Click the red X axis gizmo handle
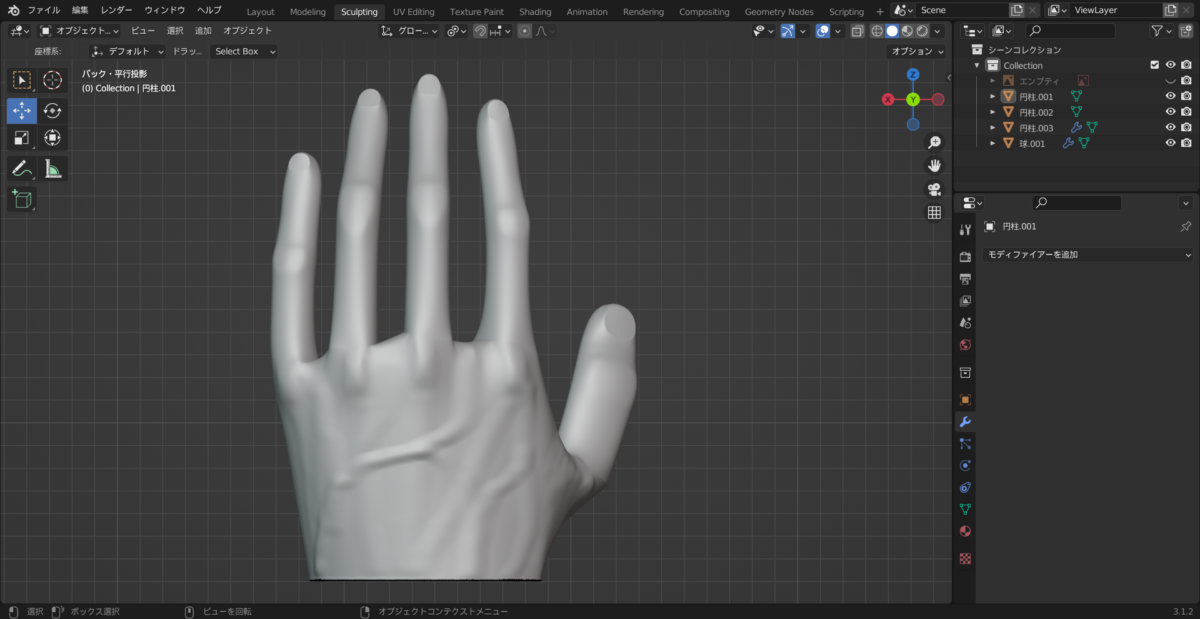1200x619 pixels. point(888,99)
